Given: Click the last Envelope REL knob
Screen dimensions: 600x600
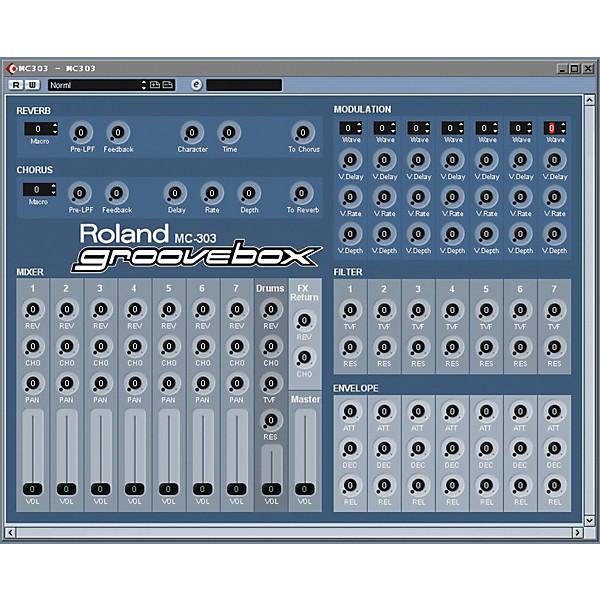Looking at the screenshot, I should pyautogui.click(x=554, y=485).
